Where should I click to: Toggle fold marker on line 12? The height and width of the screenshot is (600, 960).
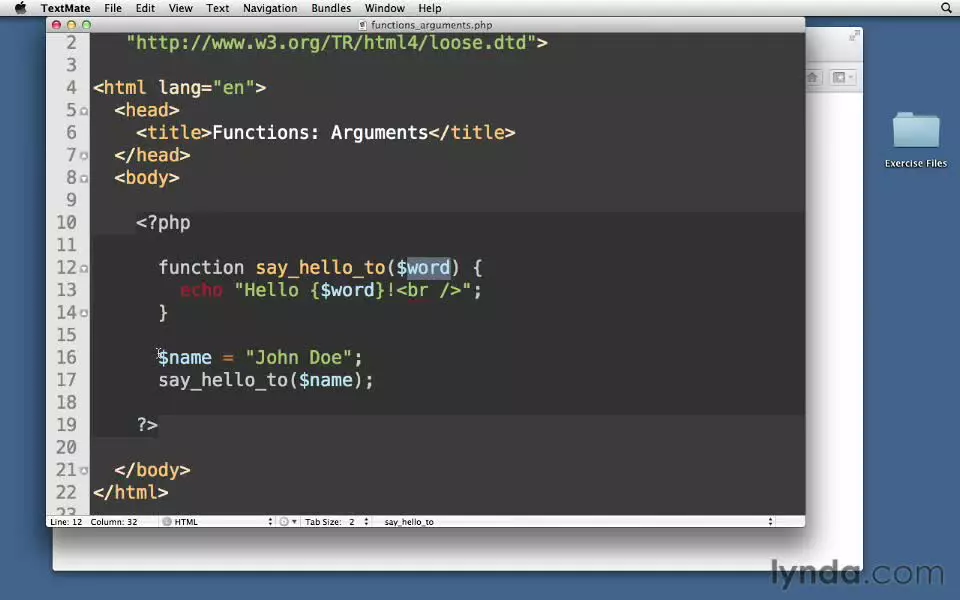(84, 268)
